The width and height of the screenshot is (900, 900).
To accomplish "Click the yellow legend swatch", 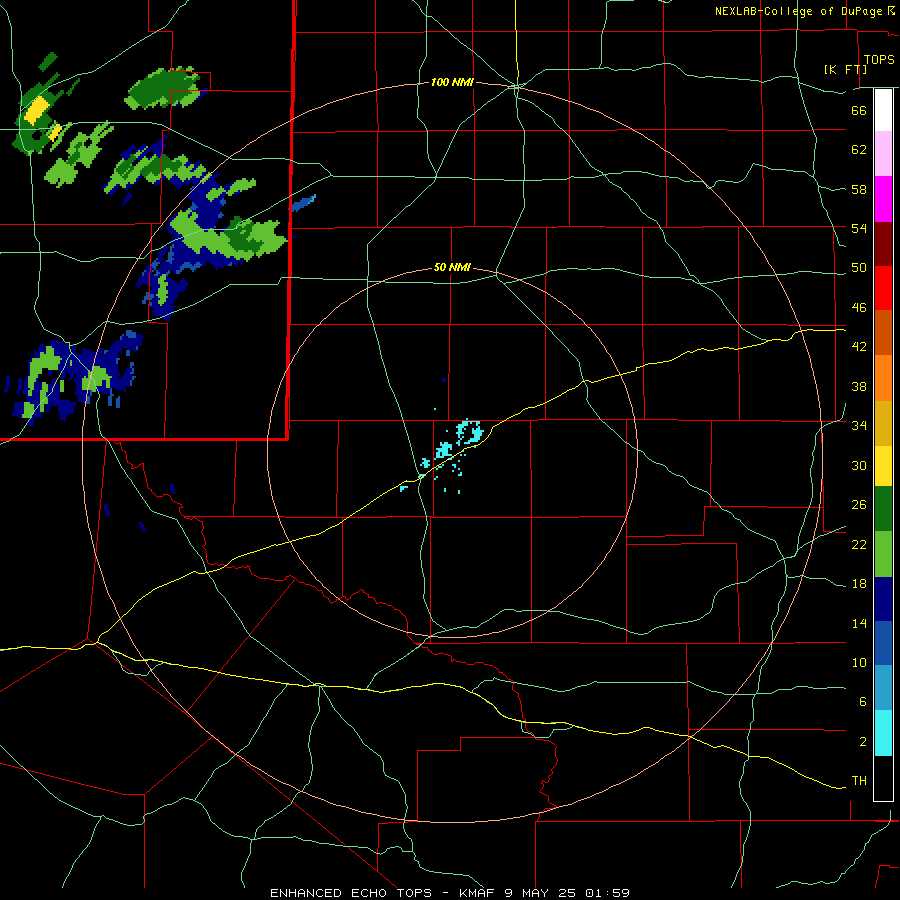I will tap(883, 465).
